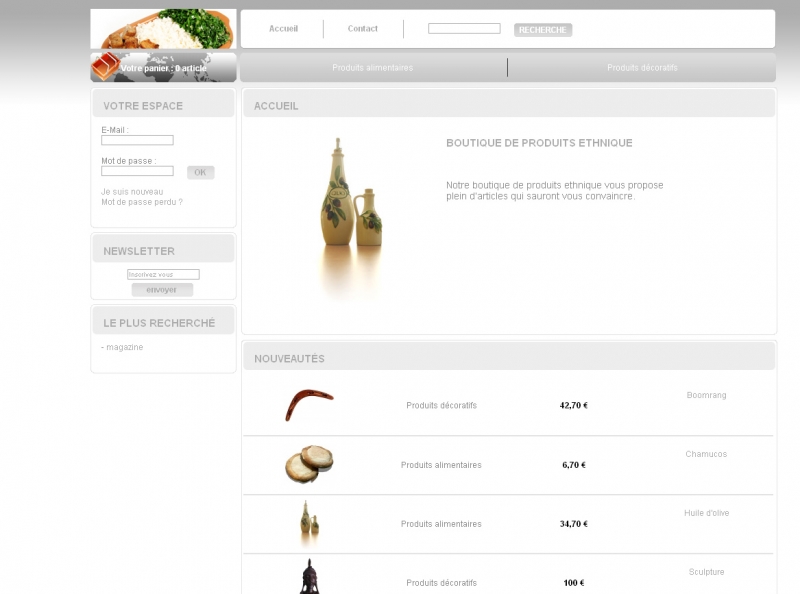800x594 pixels.
Task: Follow the Mot de passe perdu link
Action: pos(142,202)
